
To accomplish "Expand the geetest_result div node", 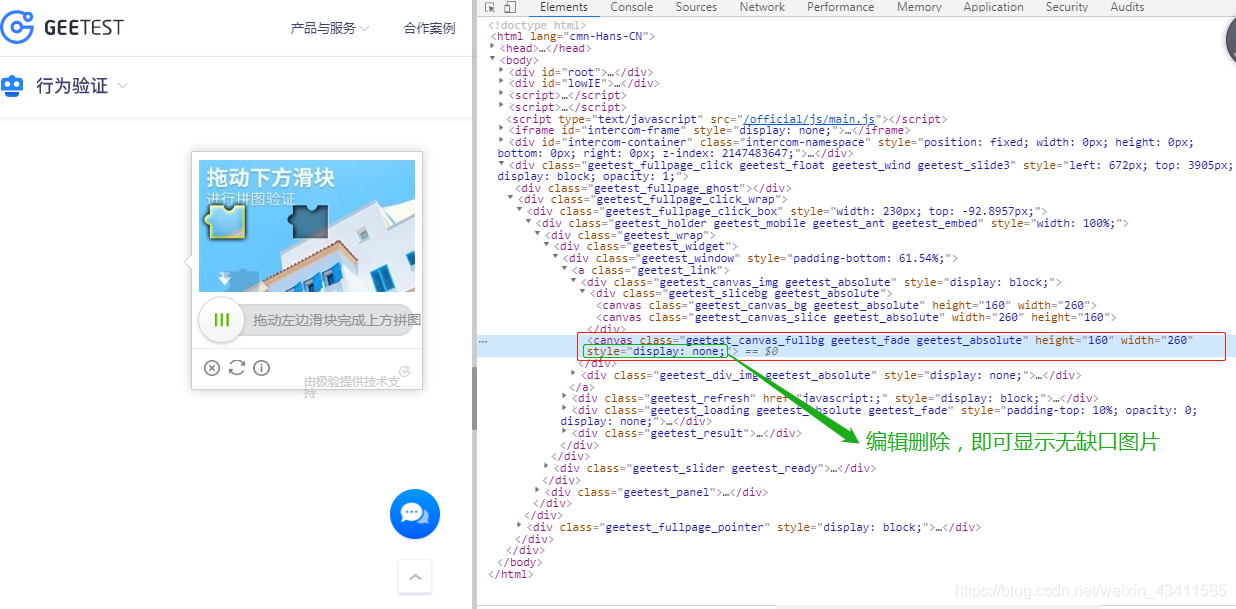I will click(565, 433).
